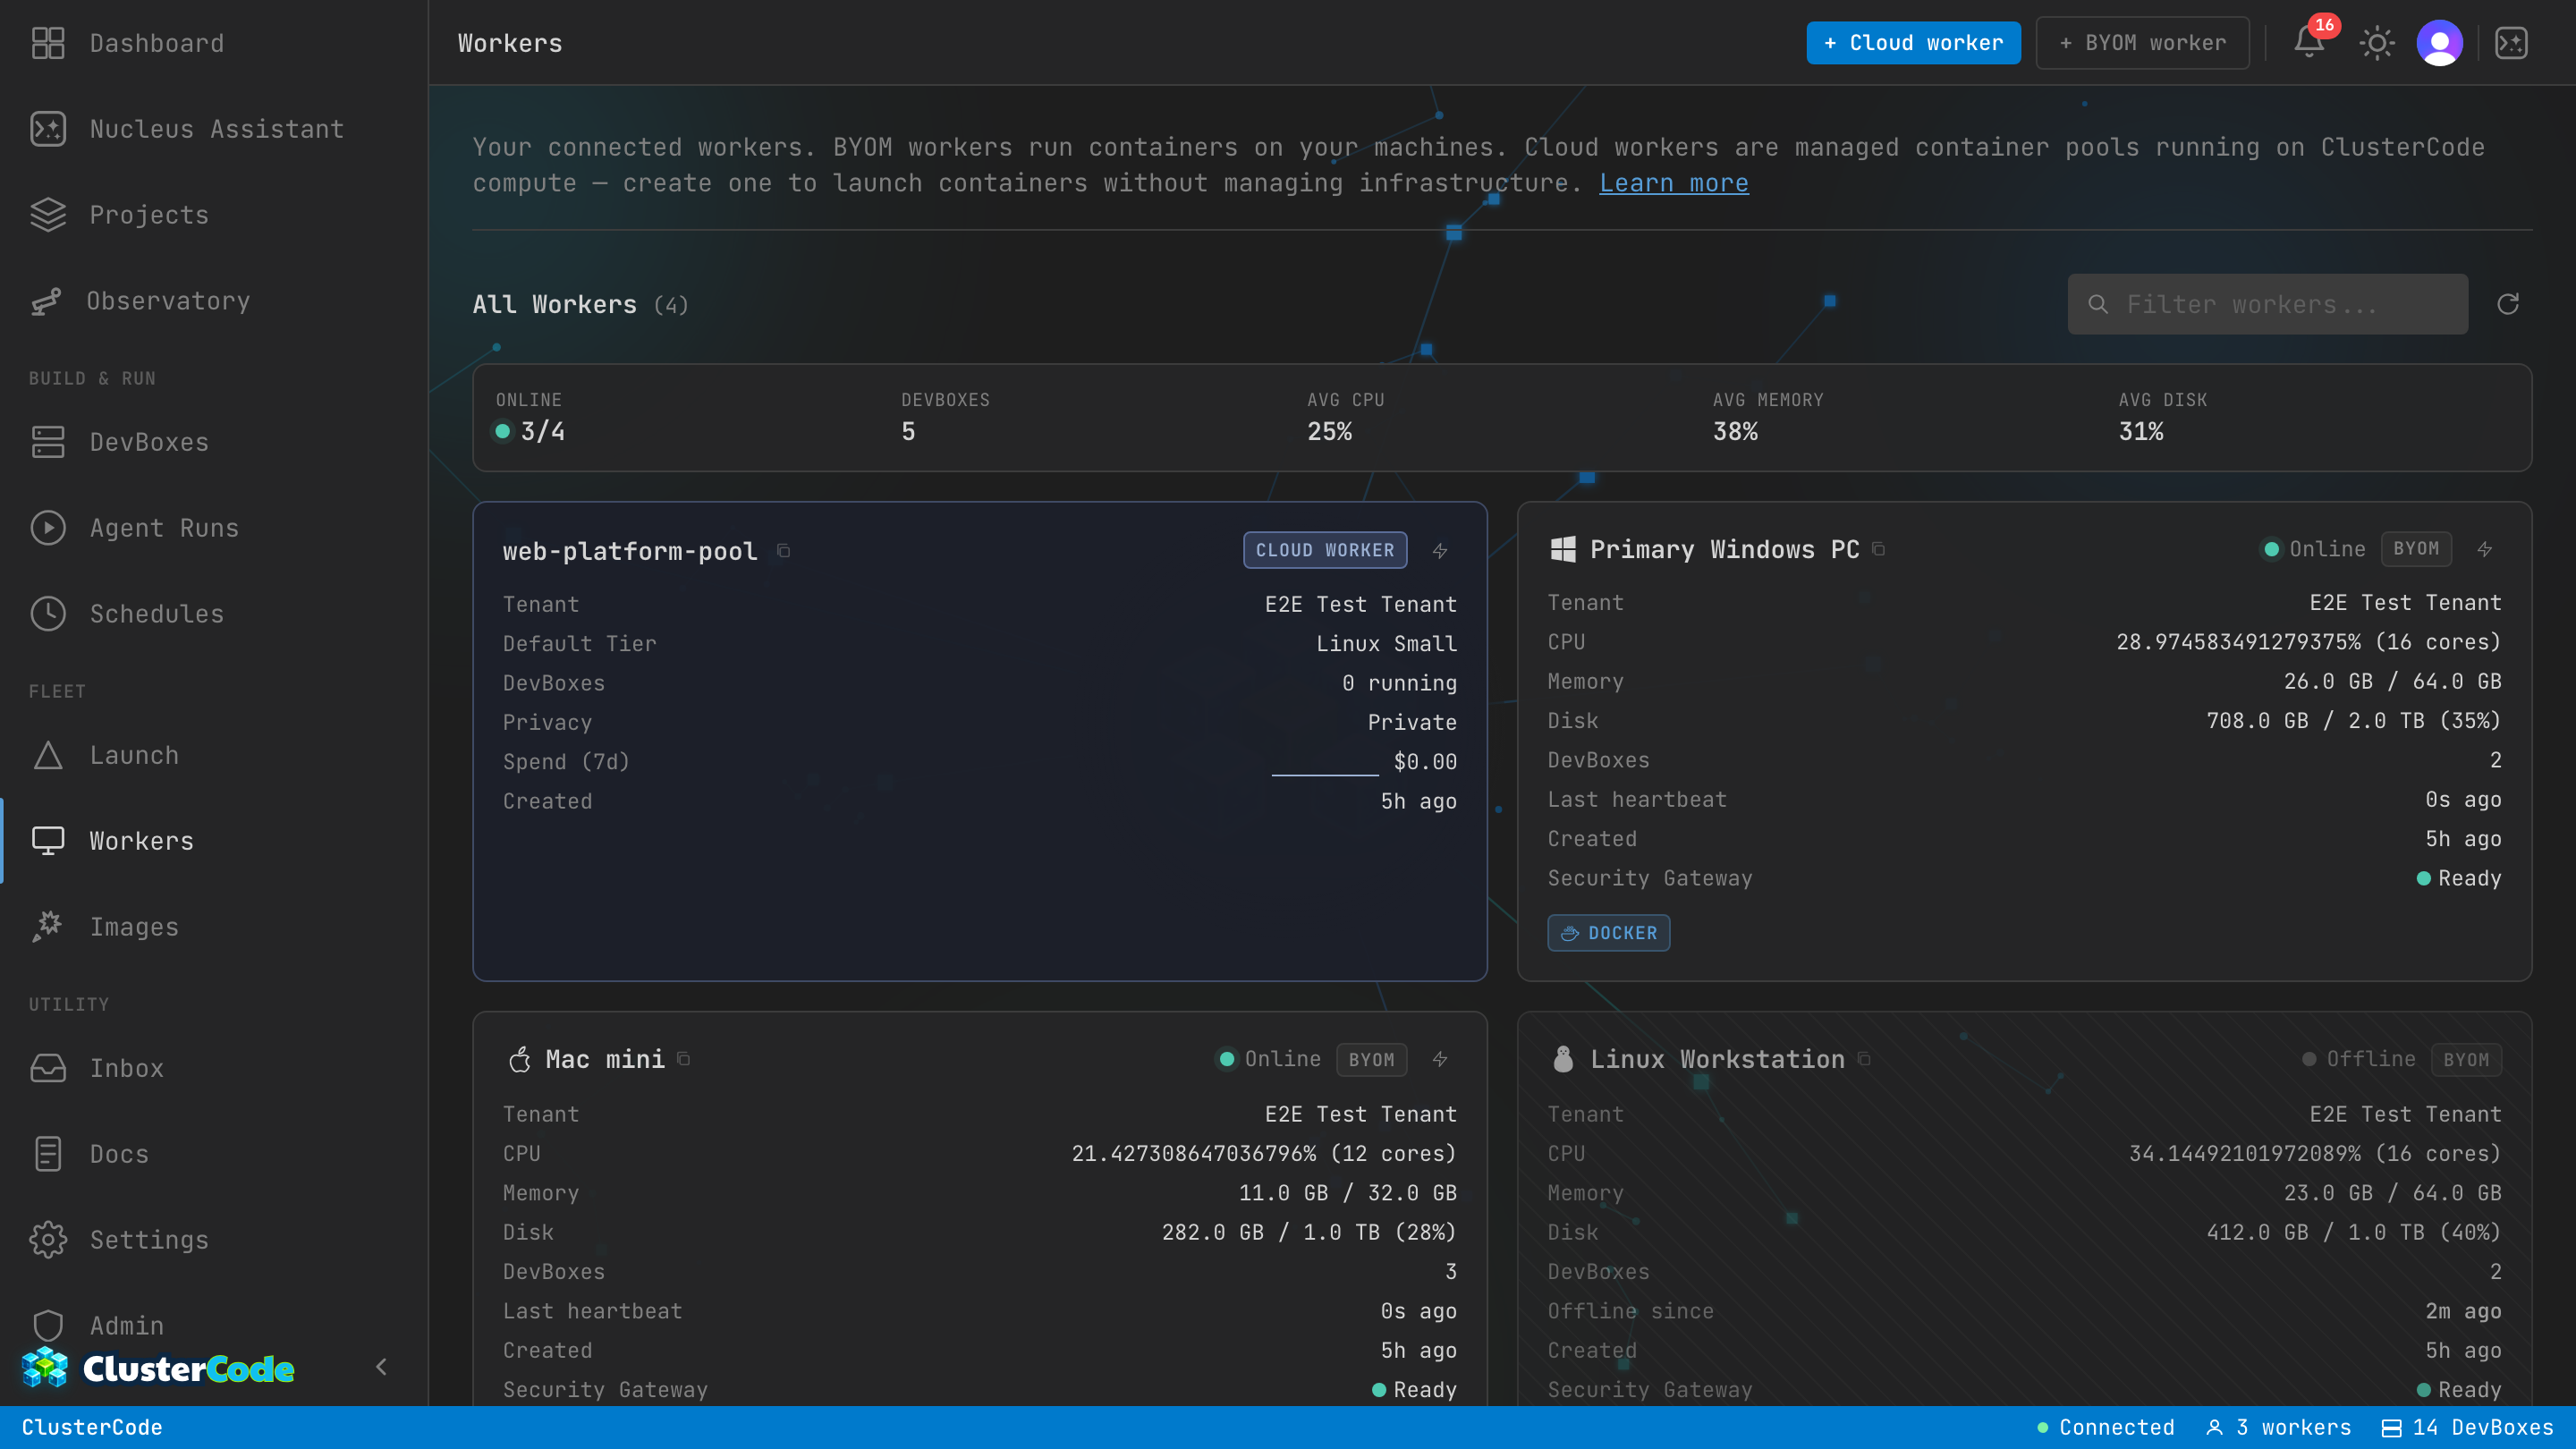The image size is (2576, 1449).
Task: Copy the Mac mini worker name
Action: 684,1058
